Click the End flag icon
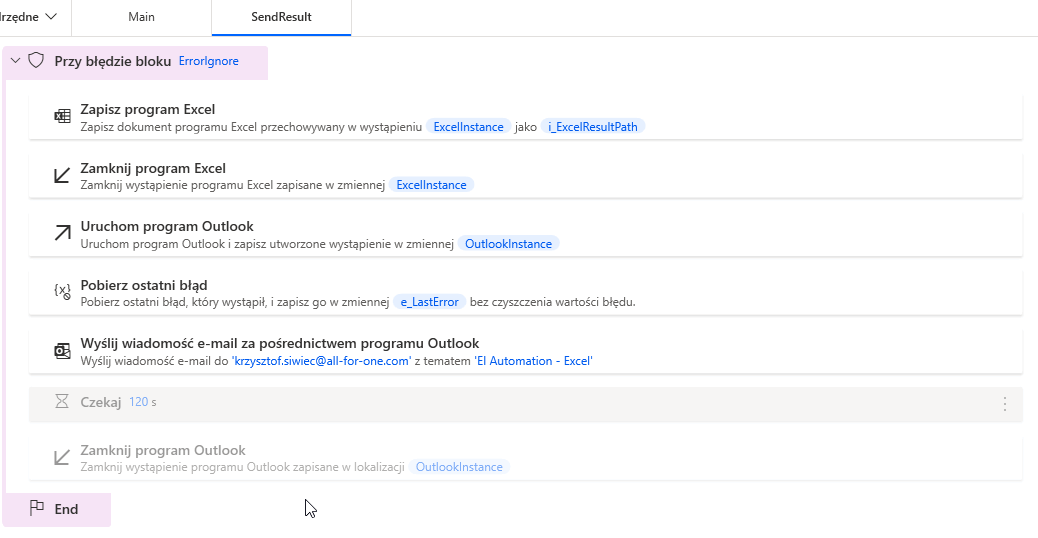The width and height of the screenshot is (1038, 538). click(x=37, y=509)
